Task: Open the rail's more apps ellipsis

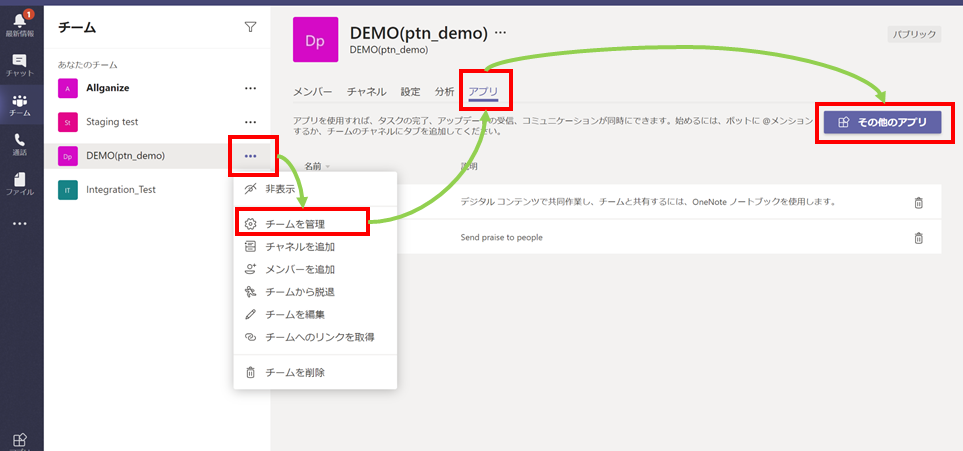Action: pyautogui.click(x=20, y=224)
